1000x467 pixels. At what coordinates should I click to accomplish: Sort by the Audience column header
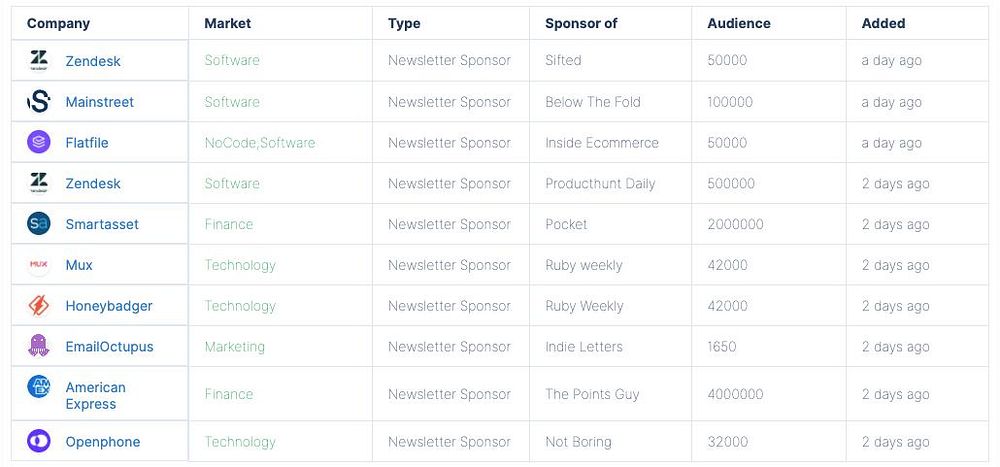click(739, 23)
